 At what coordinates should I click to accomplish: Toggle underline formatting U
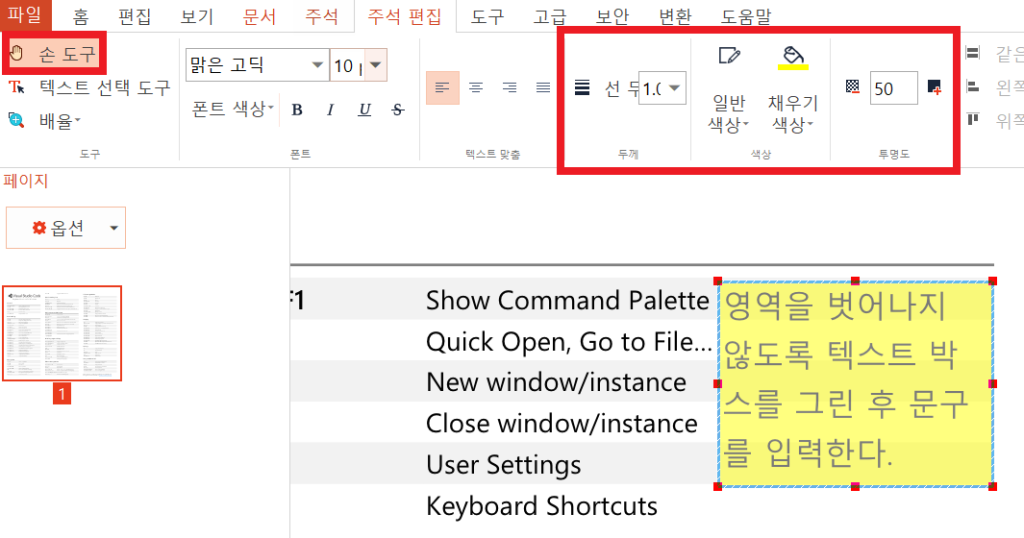coord(364,110)
